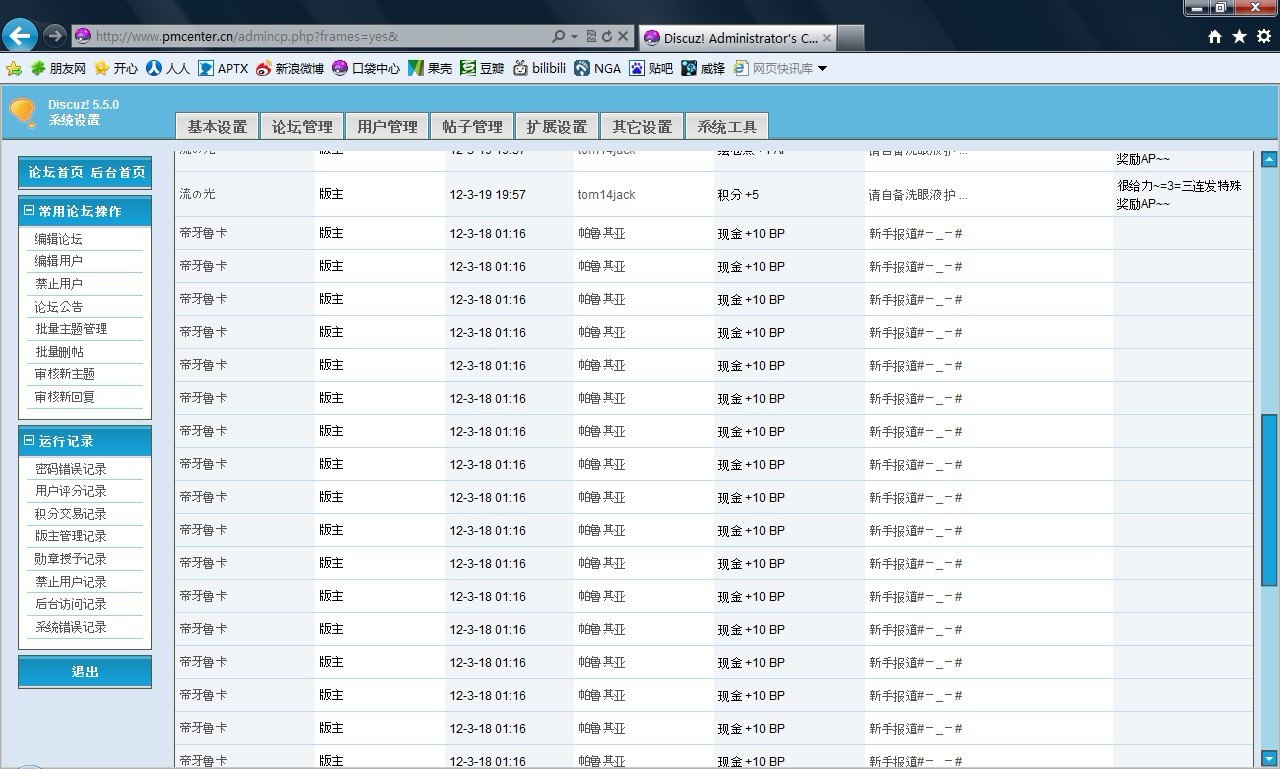
Task: Stop loading with the address bar X
Action: pos(622,36)
